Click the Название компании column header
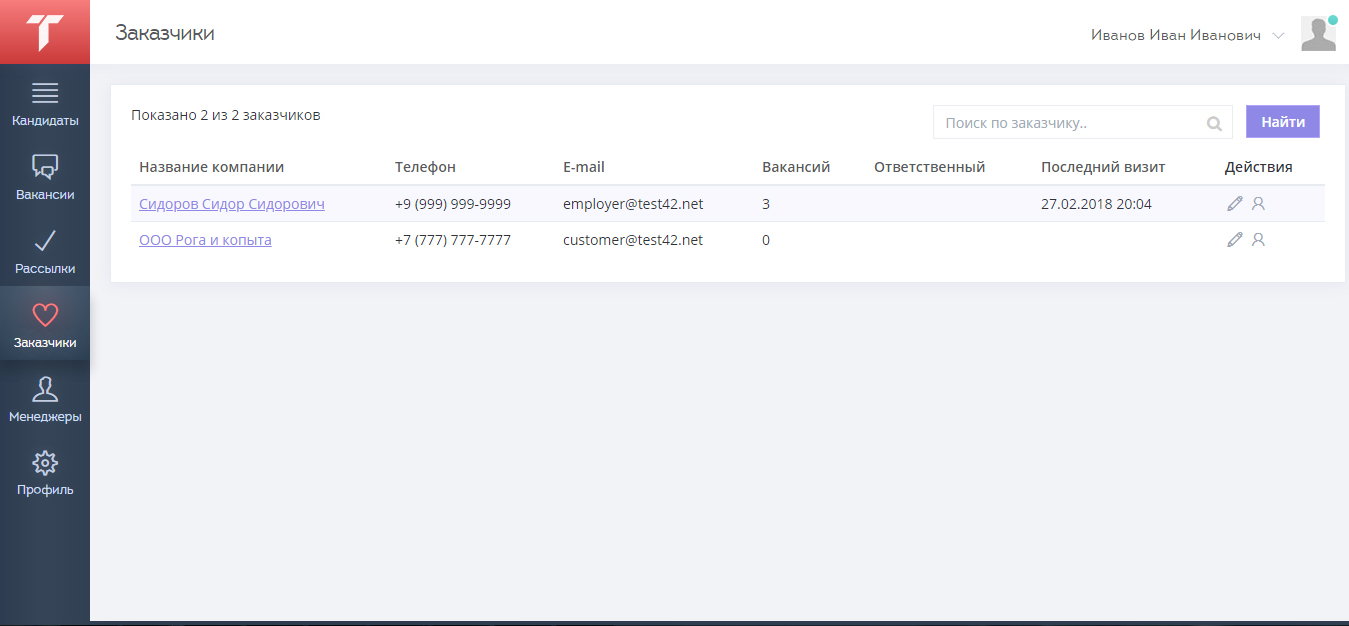This screenshot has width=1349, height=626. coord(211,167)
